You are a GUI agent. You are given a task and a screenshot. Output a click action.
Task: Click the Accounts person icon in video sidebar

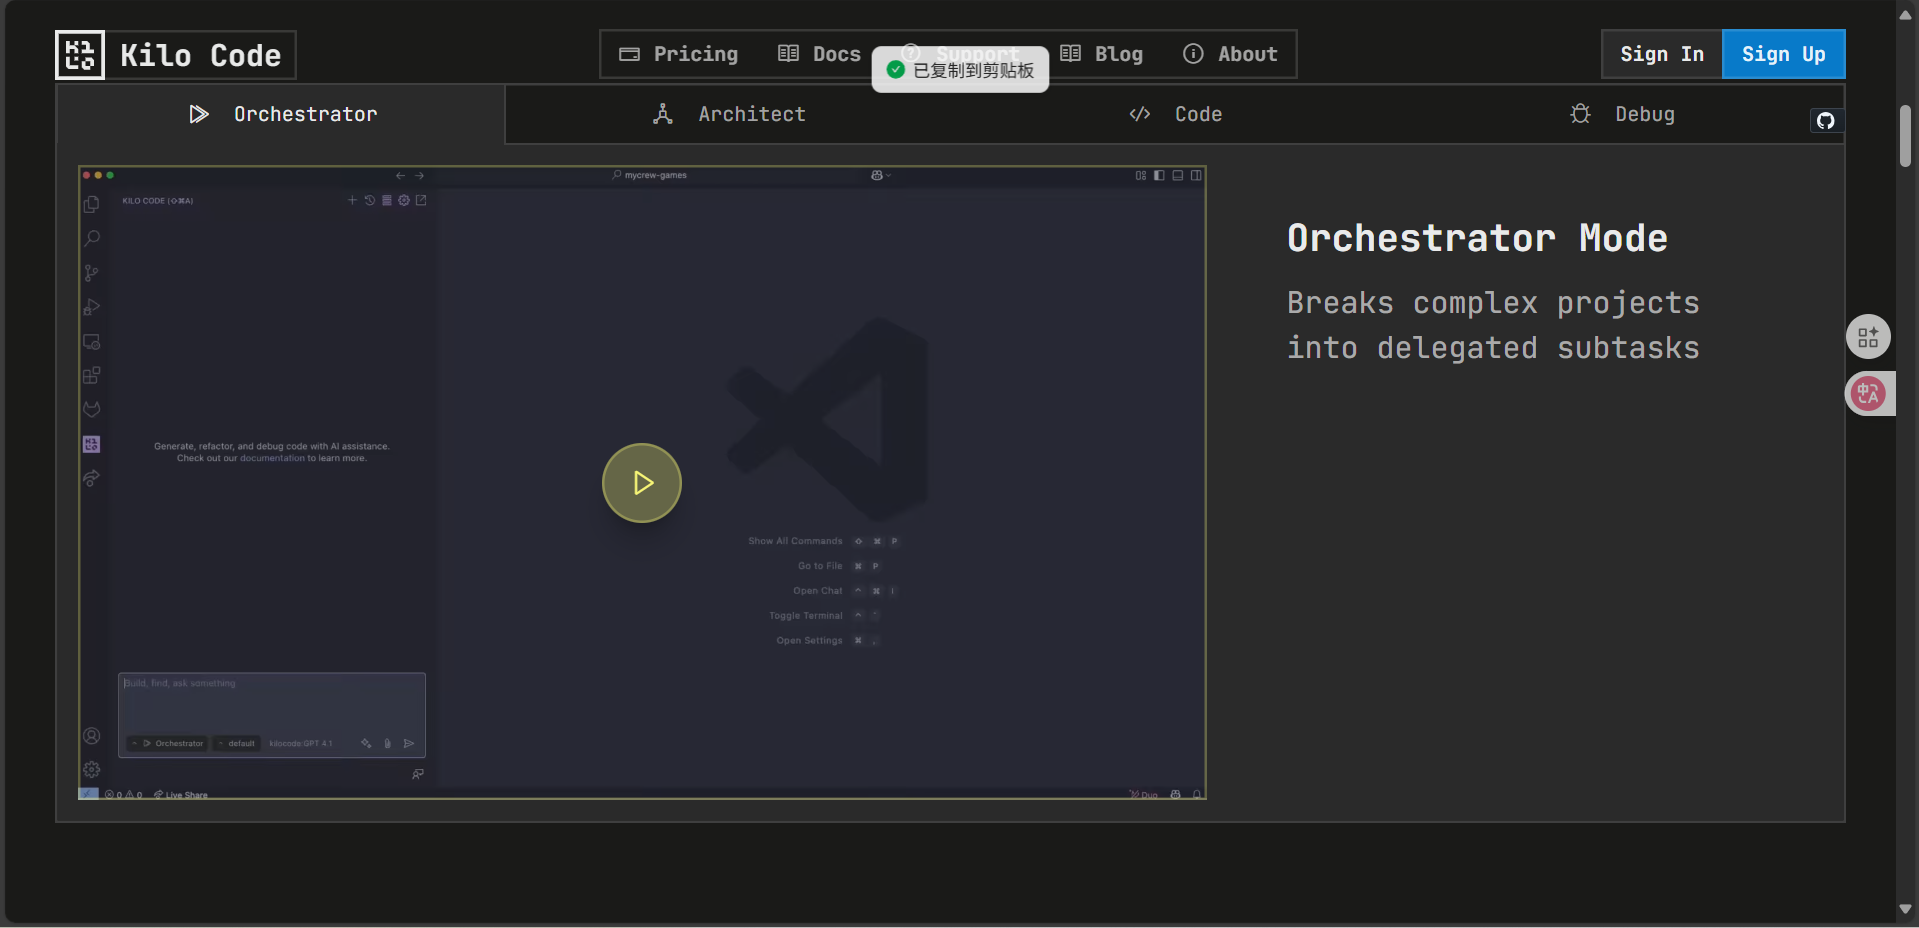[92, 736]
